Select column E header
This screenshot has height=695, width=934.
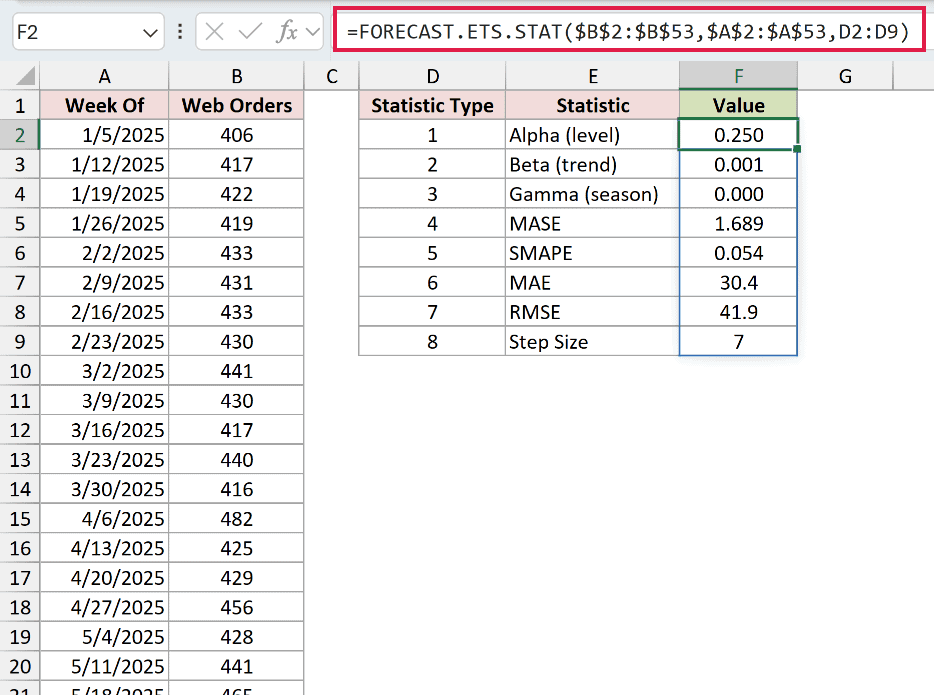593,76
